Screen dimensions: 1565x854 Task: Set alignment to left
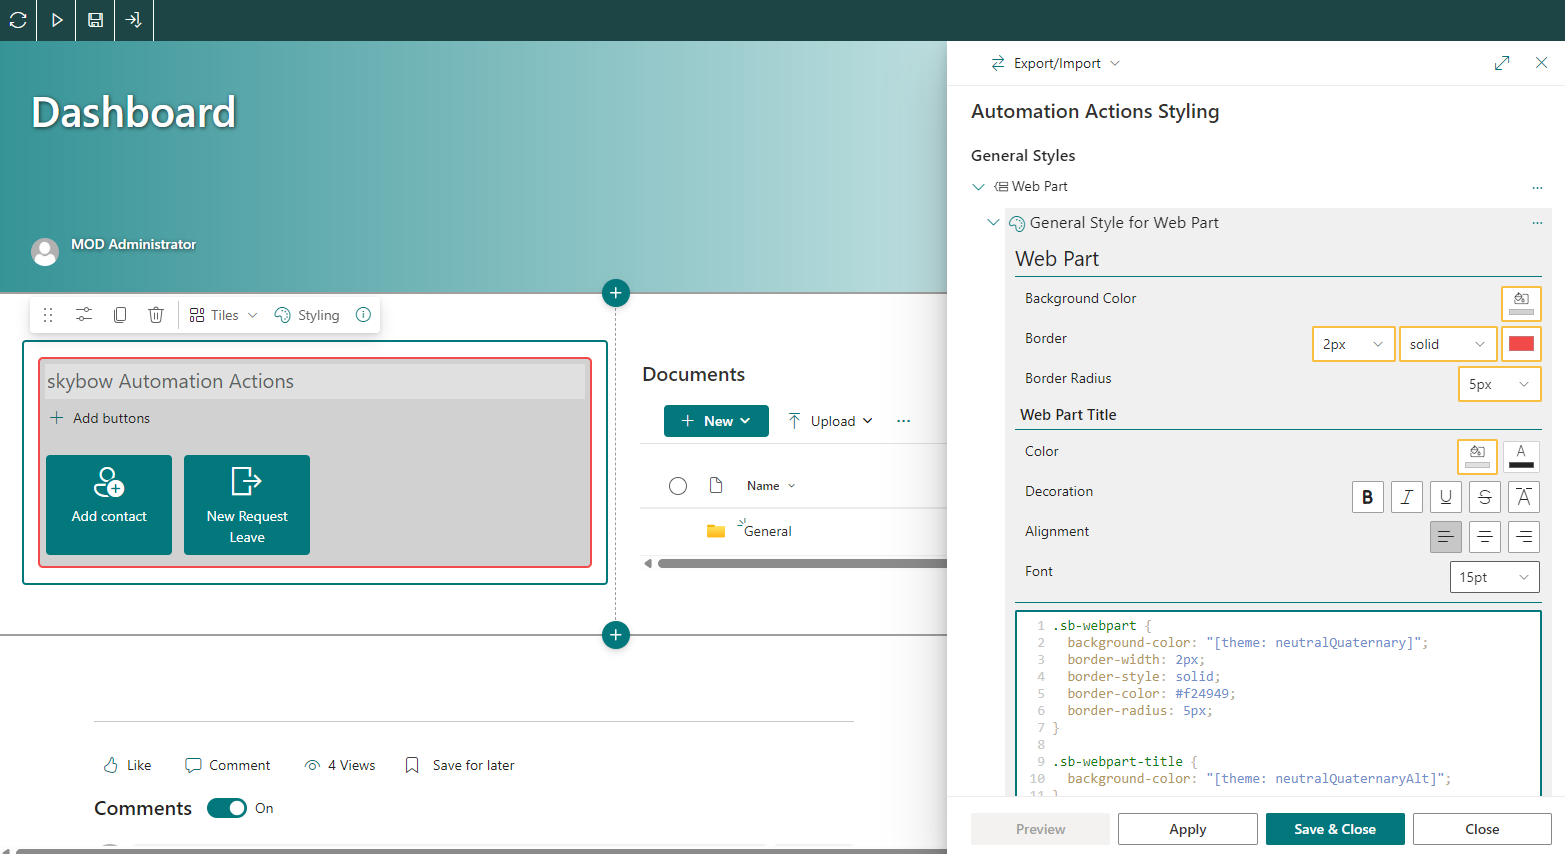tap(1445, 537)
